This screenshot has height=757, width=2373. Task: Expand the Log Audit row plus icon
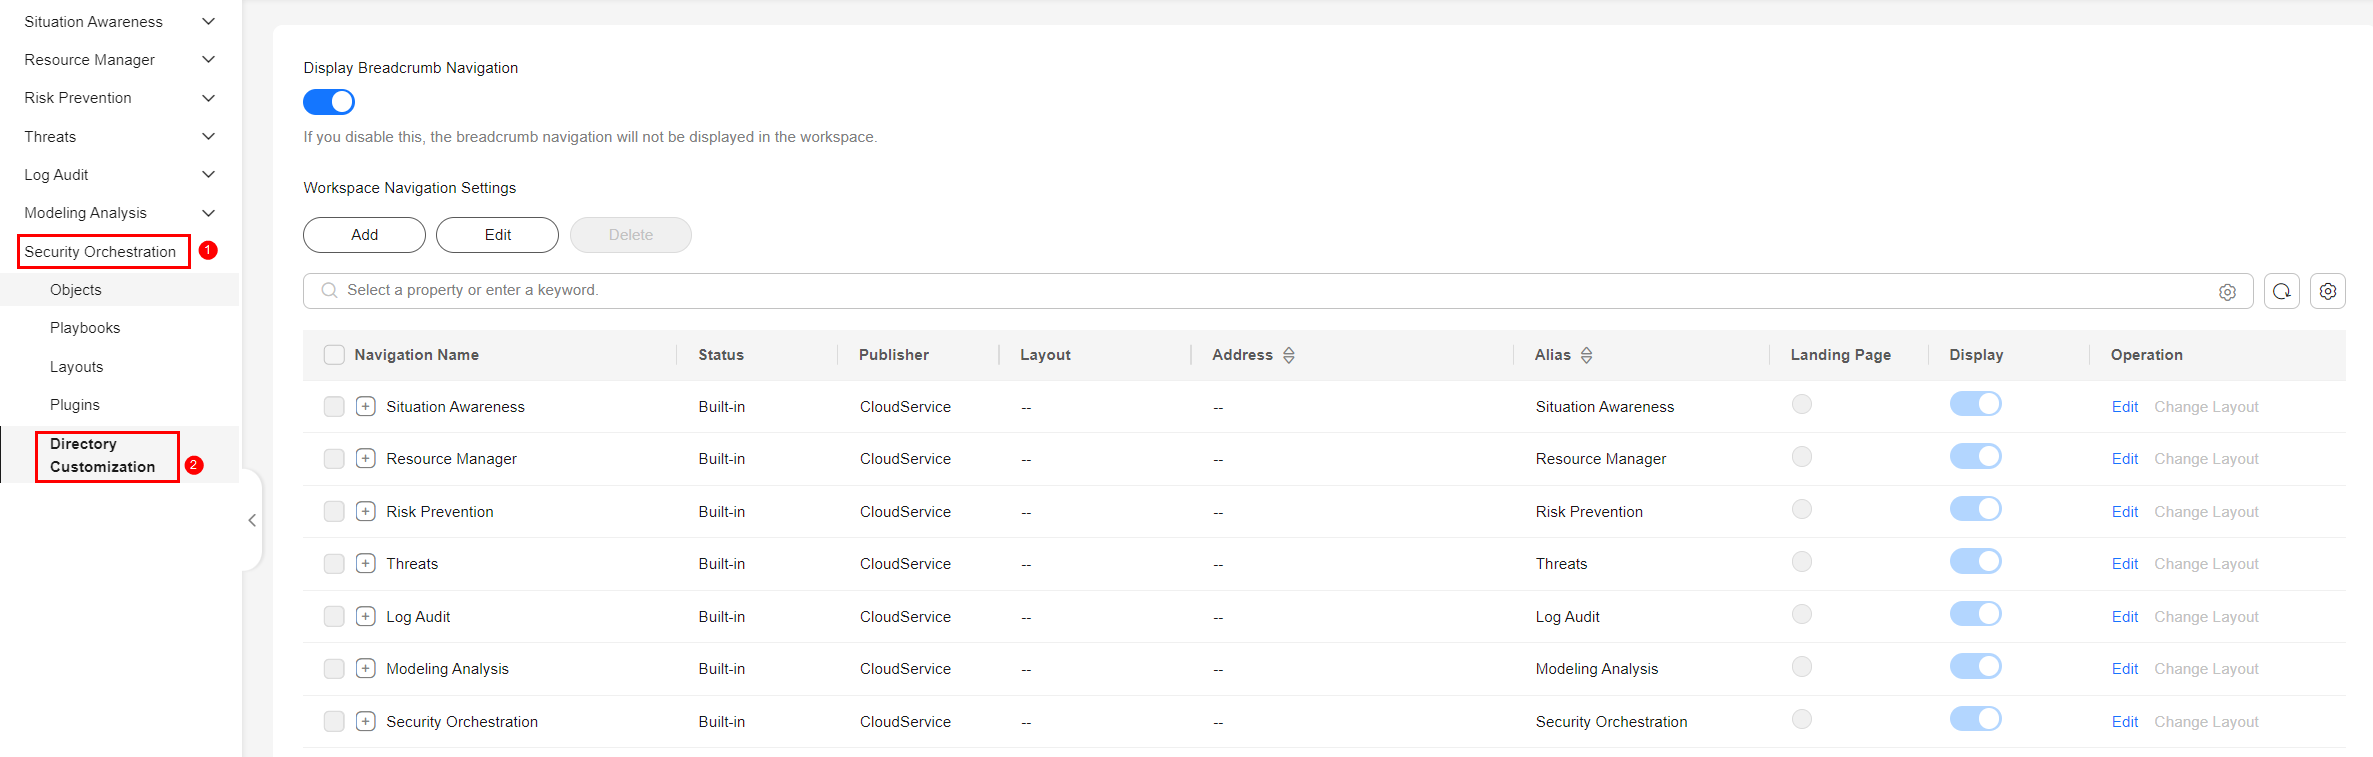(x=366, y=617)
